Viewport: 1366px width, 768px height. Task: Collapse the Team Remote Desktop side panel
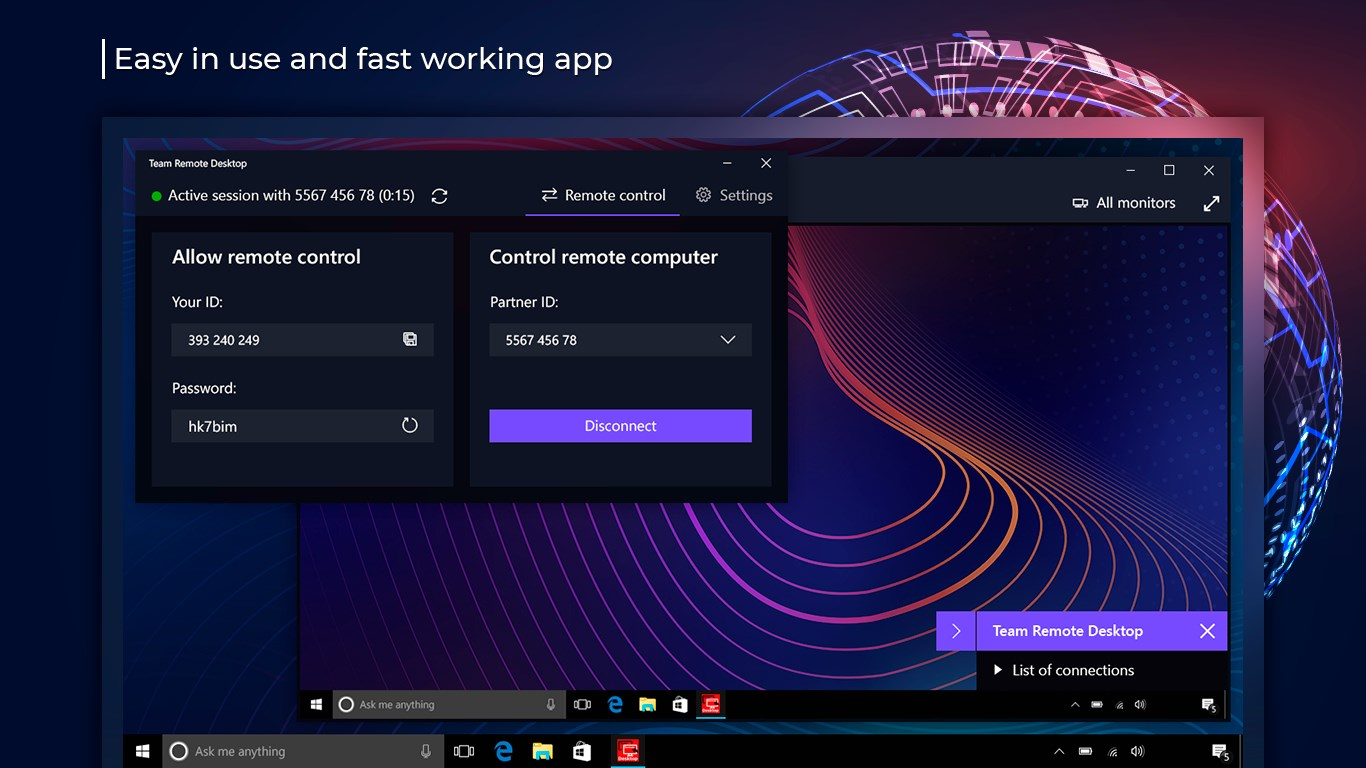[955, 631]
